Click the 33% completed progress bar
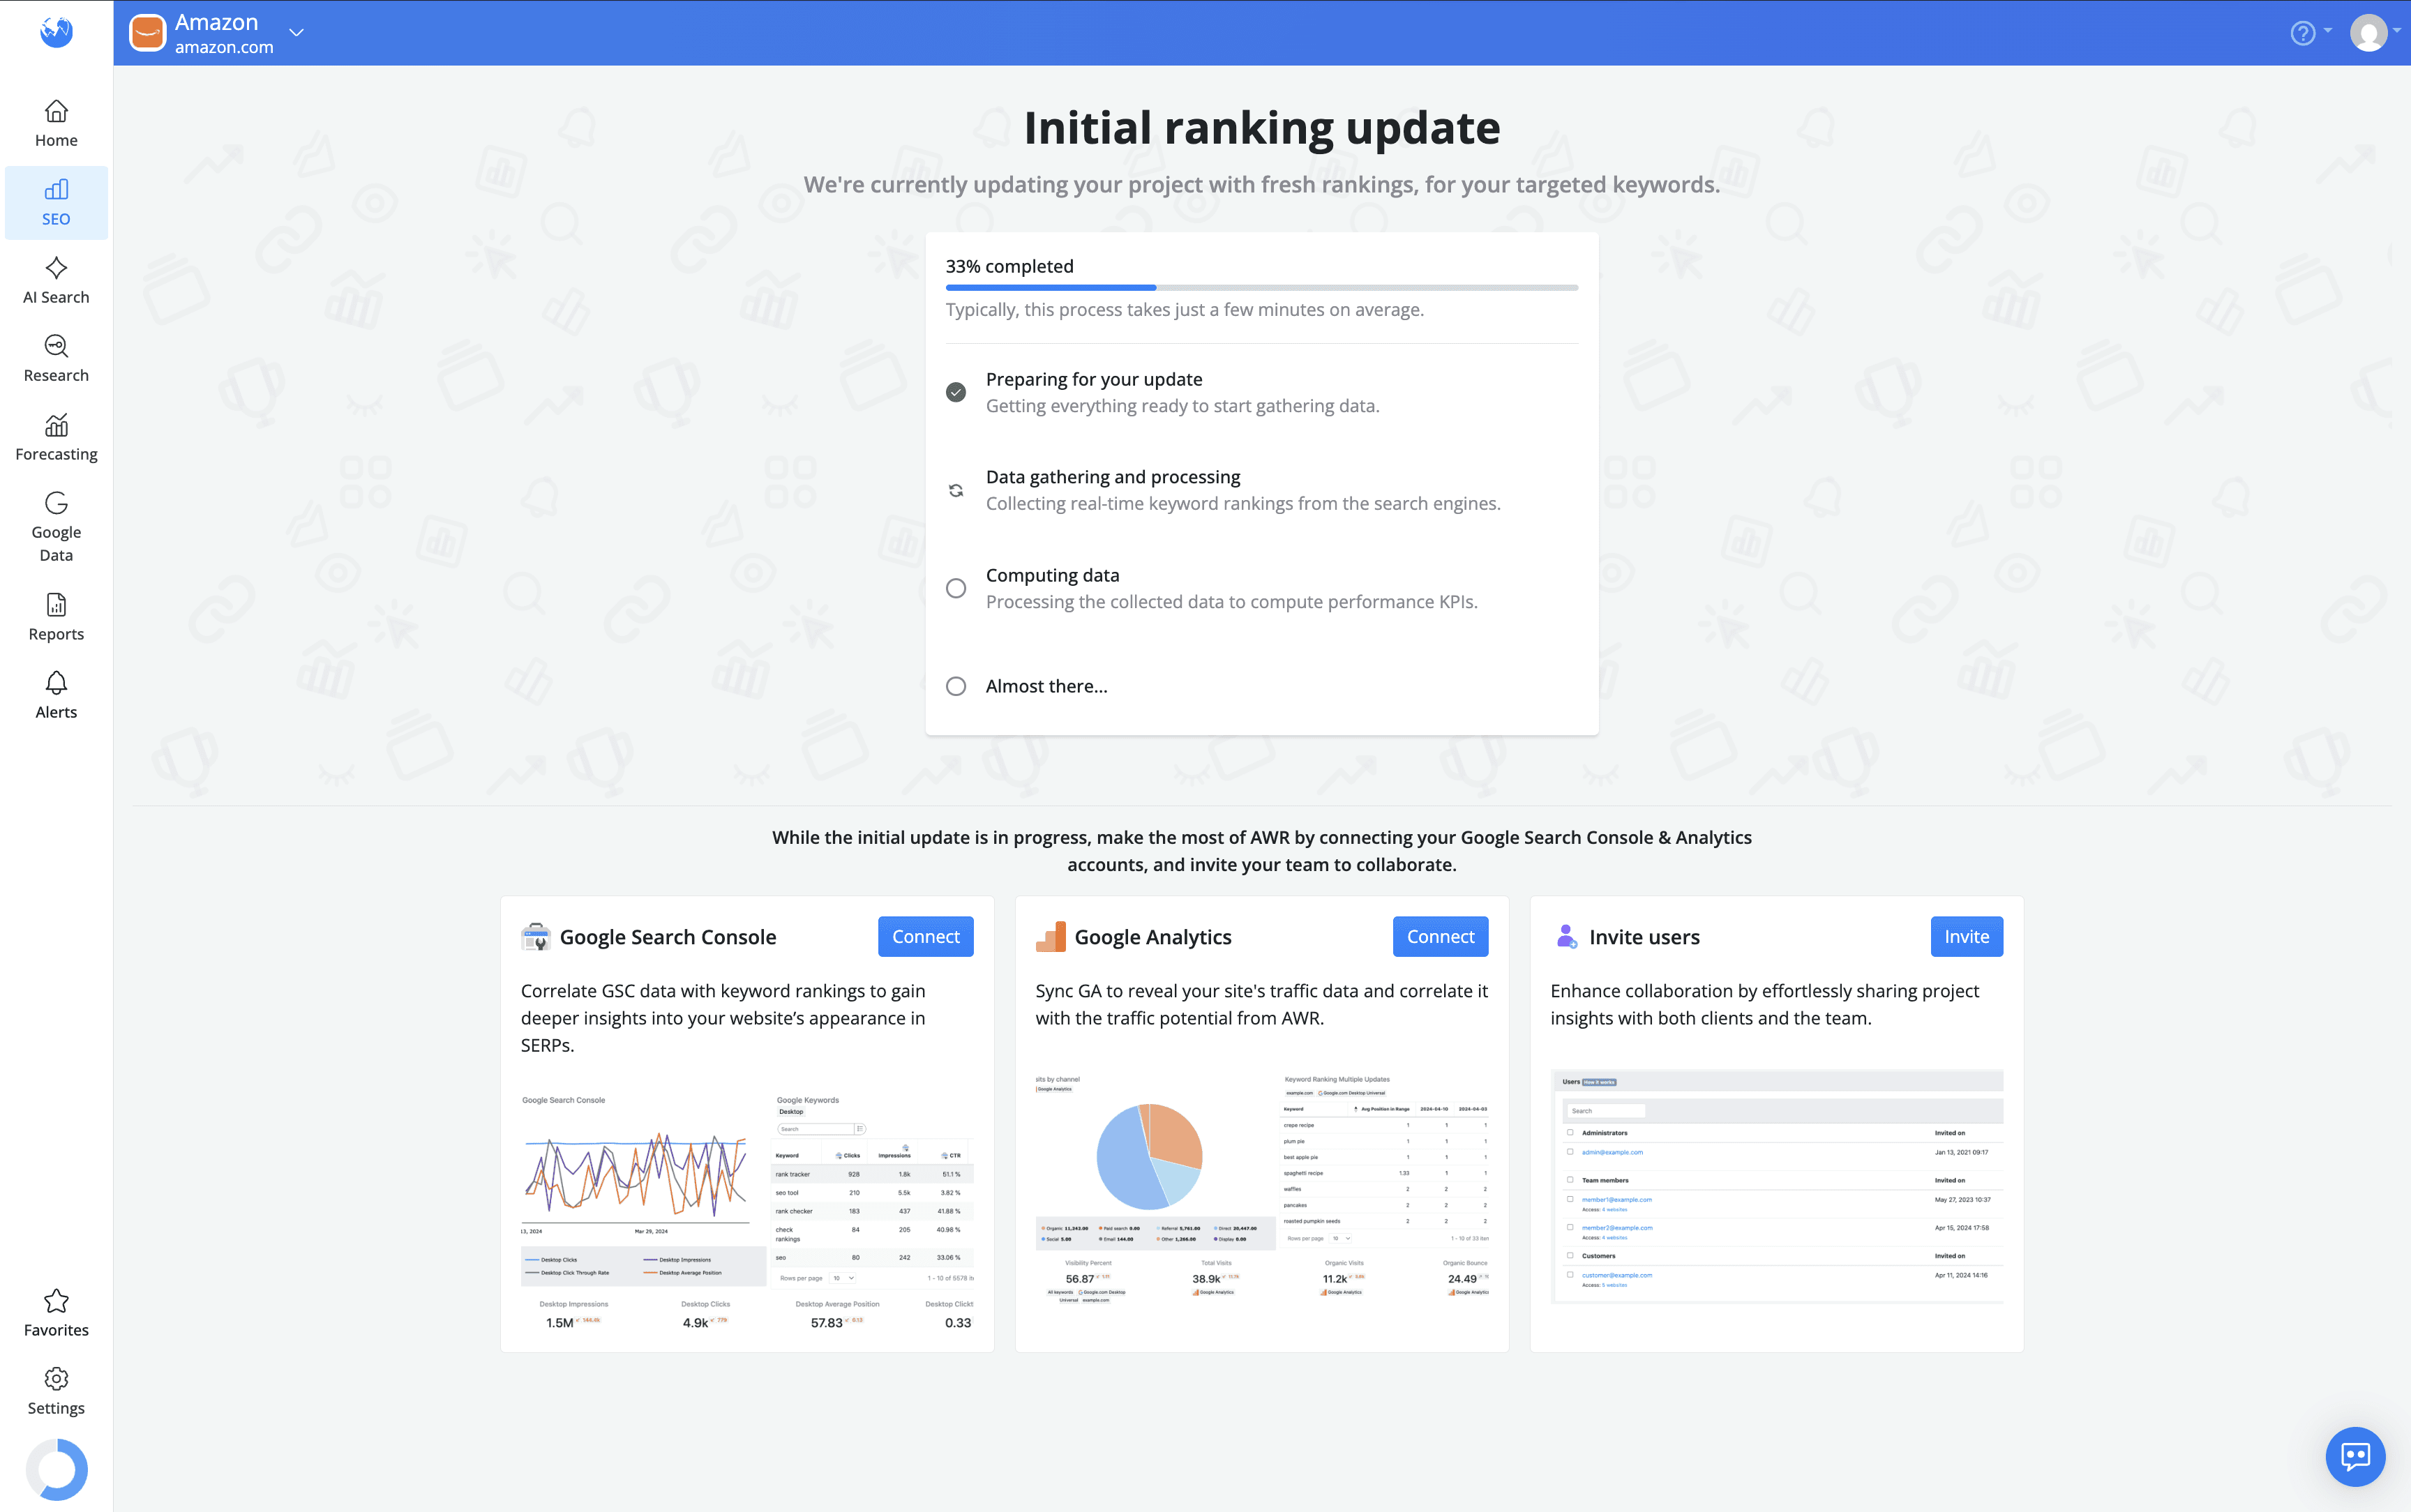This screenshot has width=2411, height=1512. click(x=1262, y=288)
